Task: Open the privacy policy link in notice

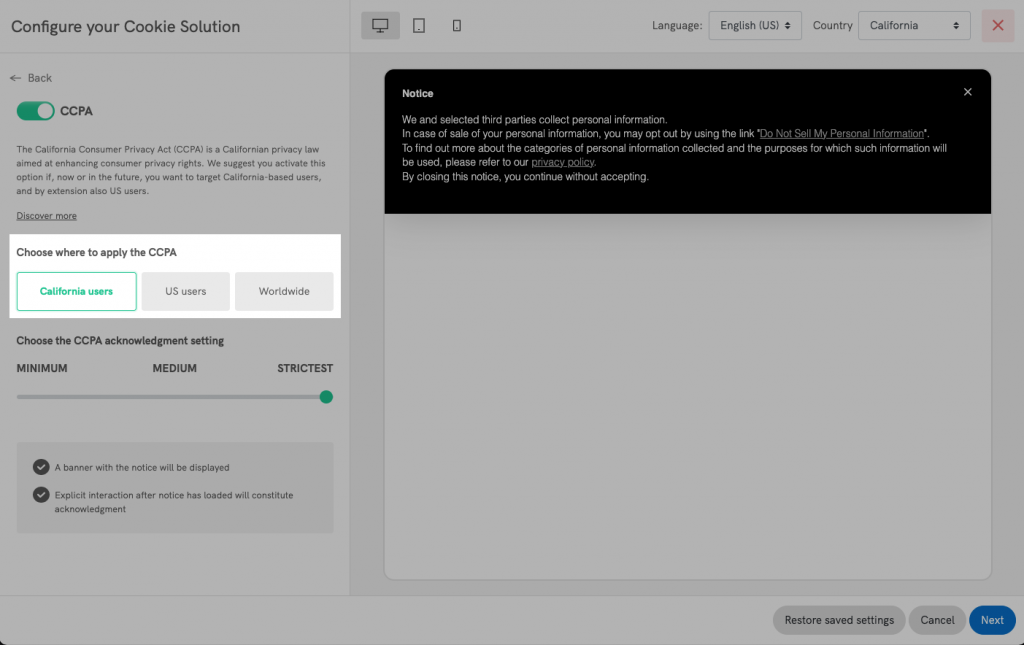Action: [x=562, y=162]
